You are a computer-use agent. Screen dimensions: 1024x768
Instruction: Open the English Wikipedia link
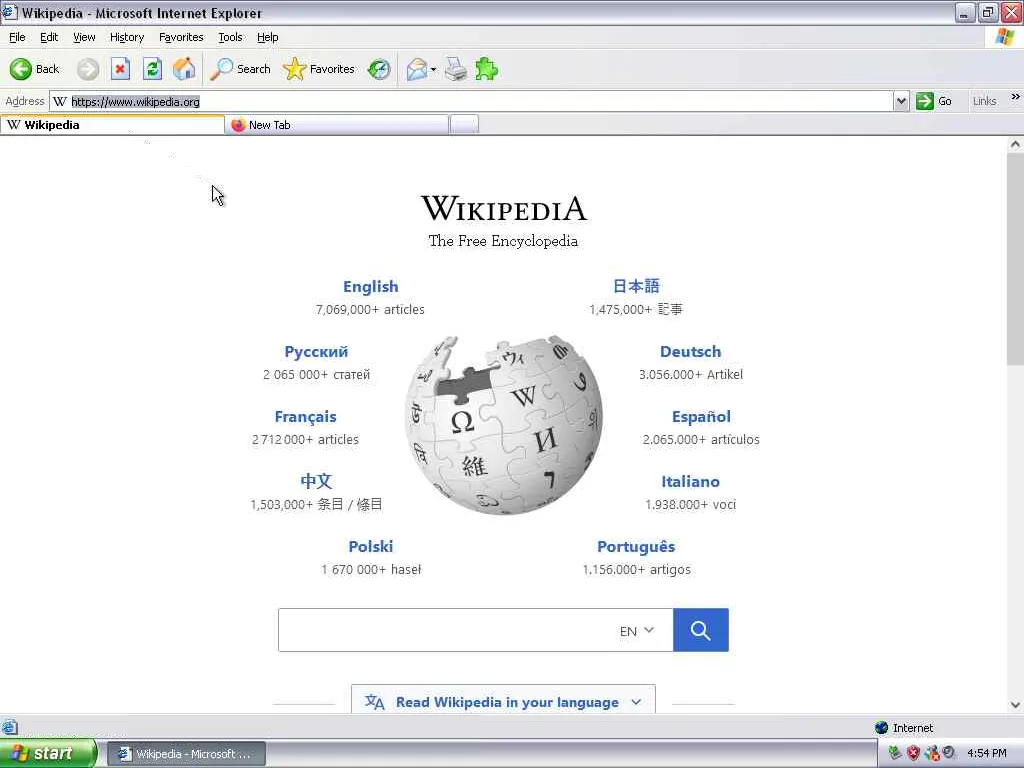(x=370, y=286)
